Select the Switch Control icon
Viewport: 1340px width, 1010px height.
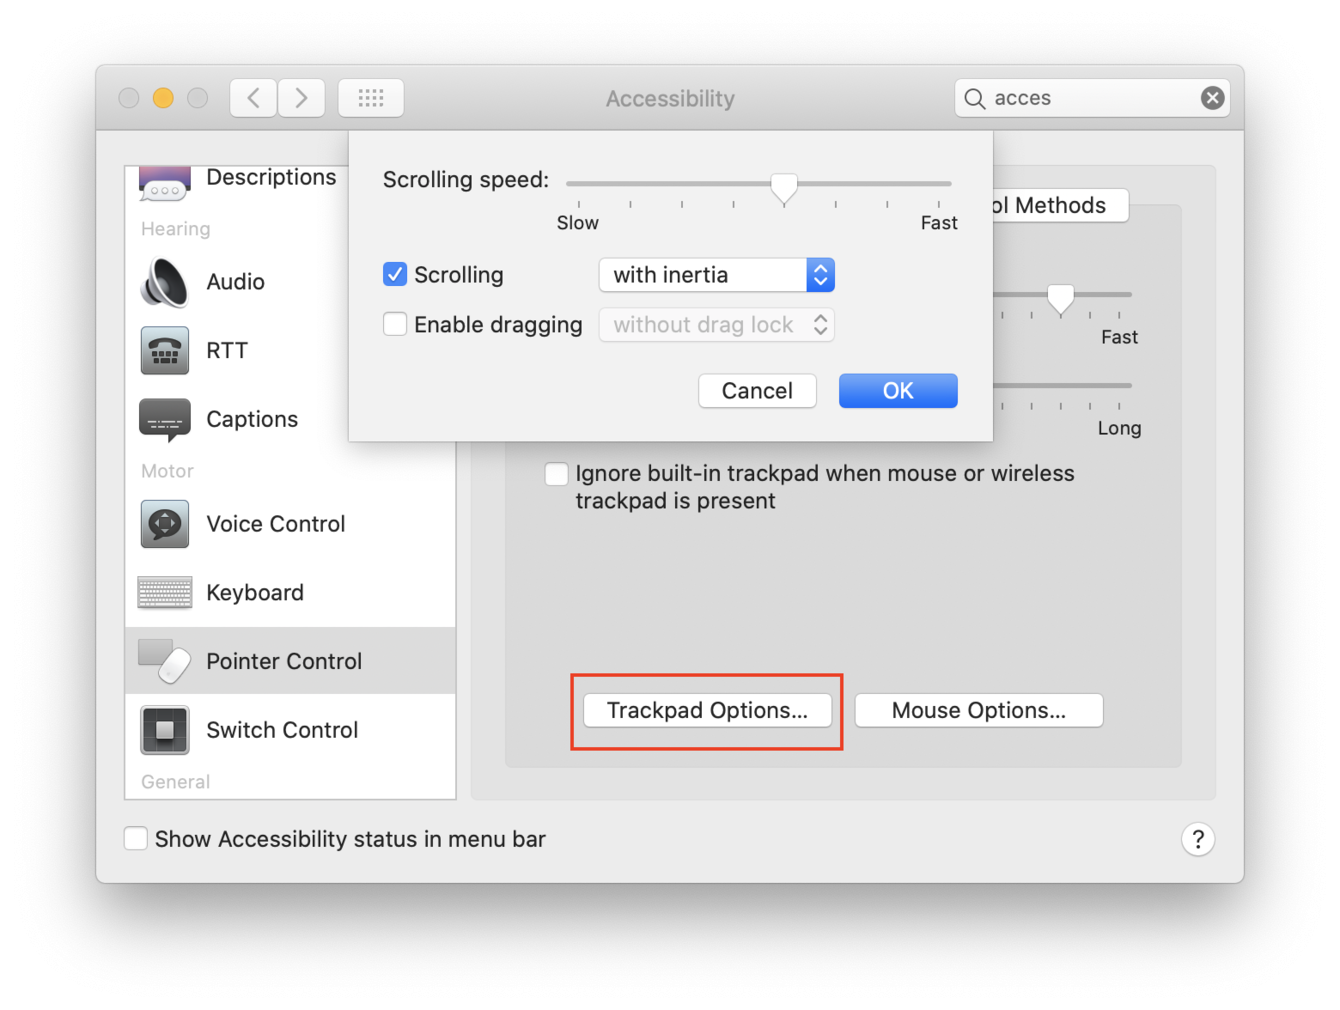165,730
